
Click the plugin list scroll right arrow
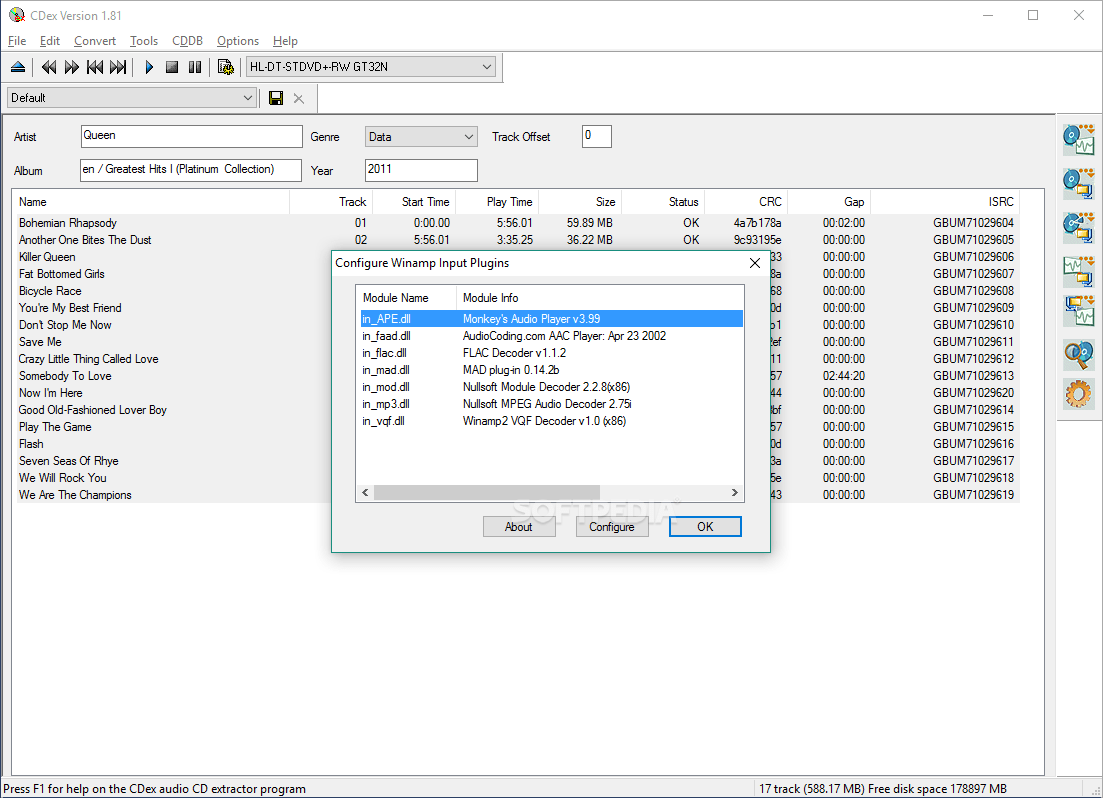pos(734,493)
